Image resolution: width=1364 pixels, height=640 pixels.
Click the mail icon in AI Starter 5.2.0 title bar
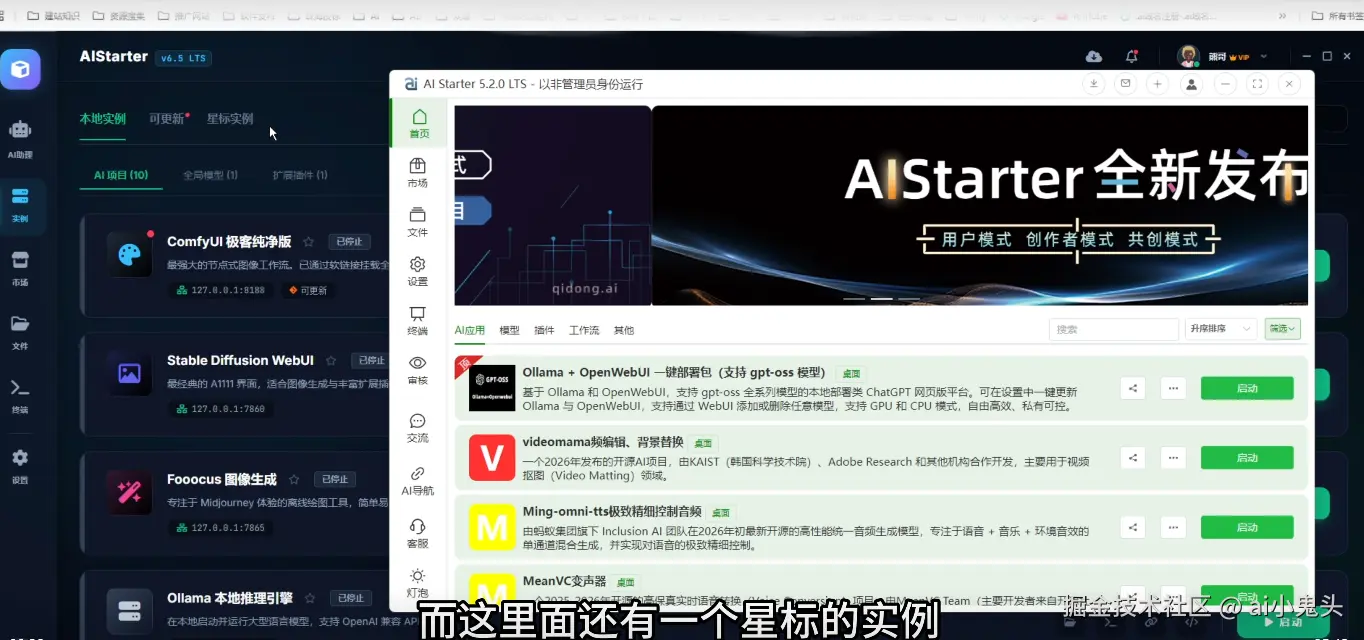coord(1126,84)
